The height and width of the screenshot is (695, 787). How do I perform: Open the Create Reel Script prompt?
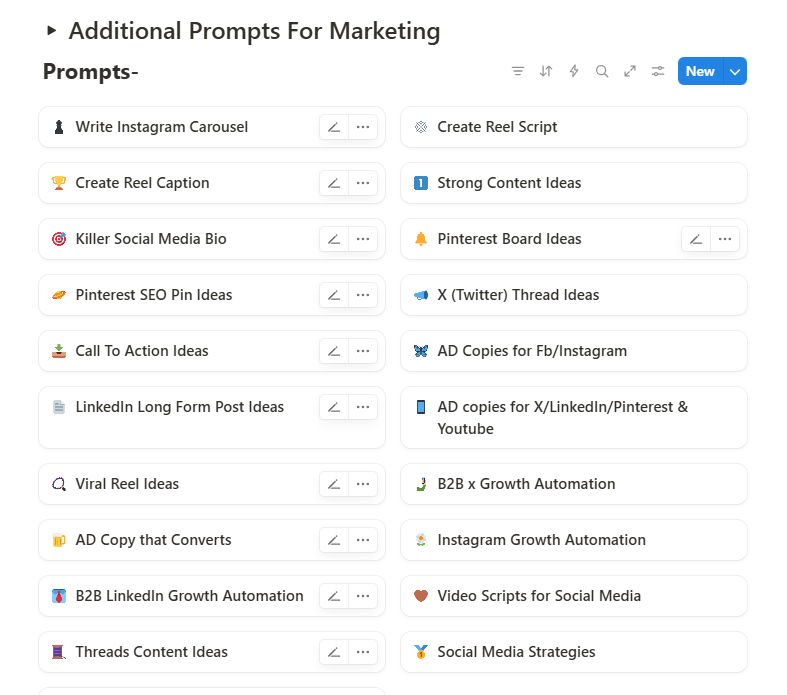tap(497, 127)
